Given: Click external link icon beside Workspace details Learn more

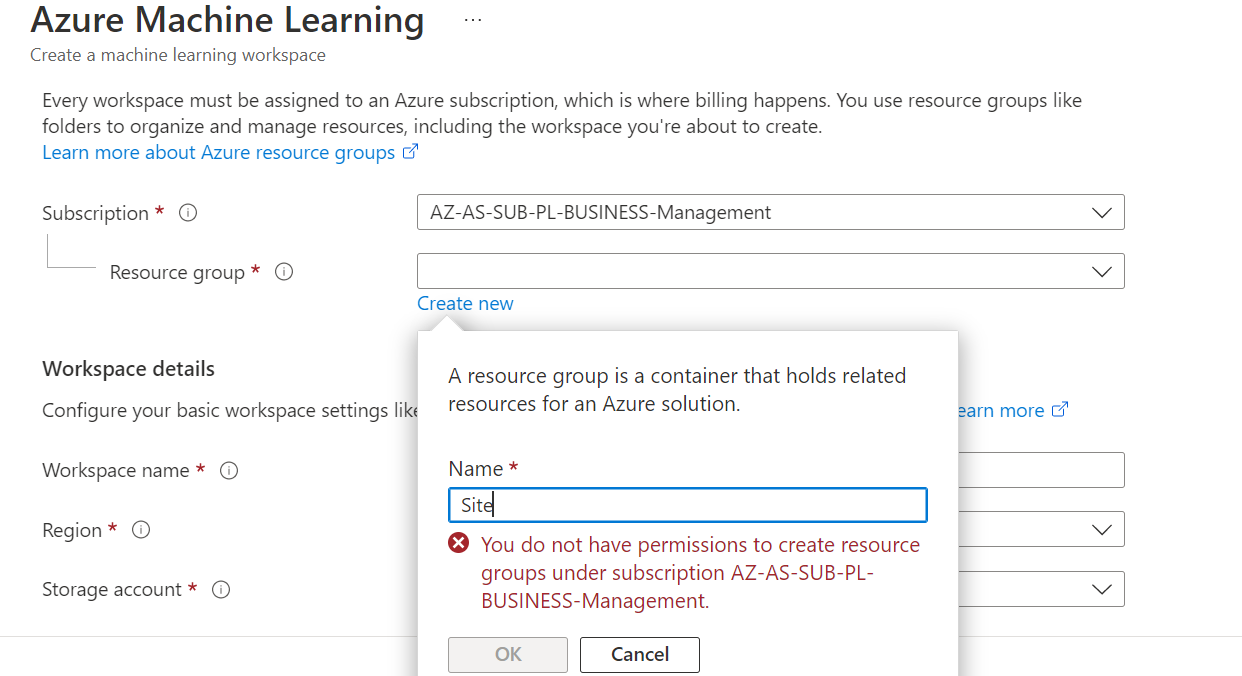Looking at the screenshot, I should point(1060,410).
